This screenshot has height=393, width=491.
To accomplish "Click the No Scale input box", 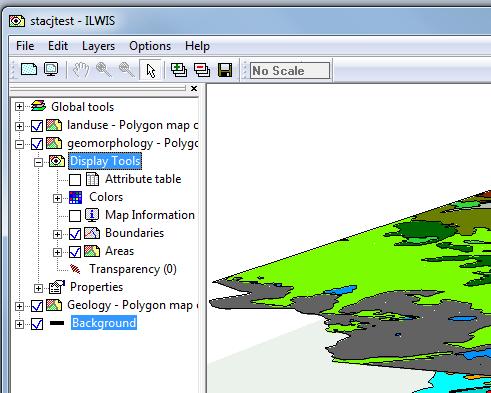I will [x=290, y=70].
